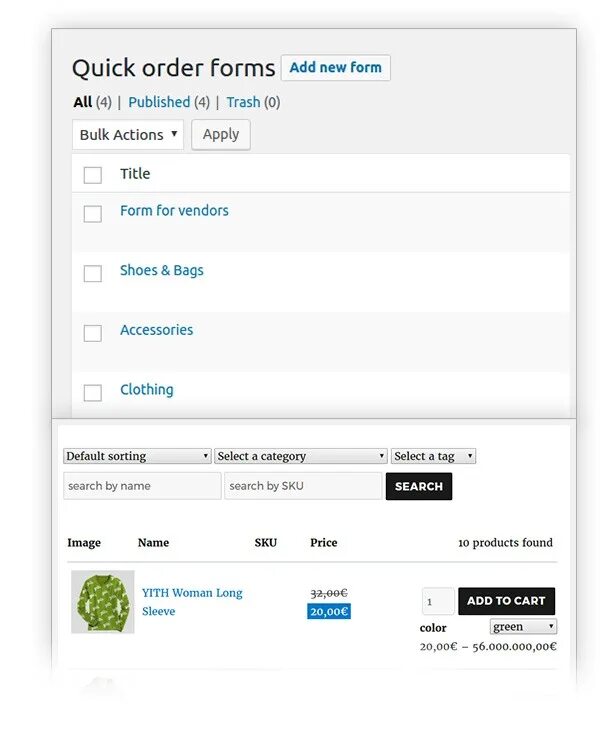Click the search by SKU field
600x730 pixels.
pyautogui.click(x=303, y=486)
